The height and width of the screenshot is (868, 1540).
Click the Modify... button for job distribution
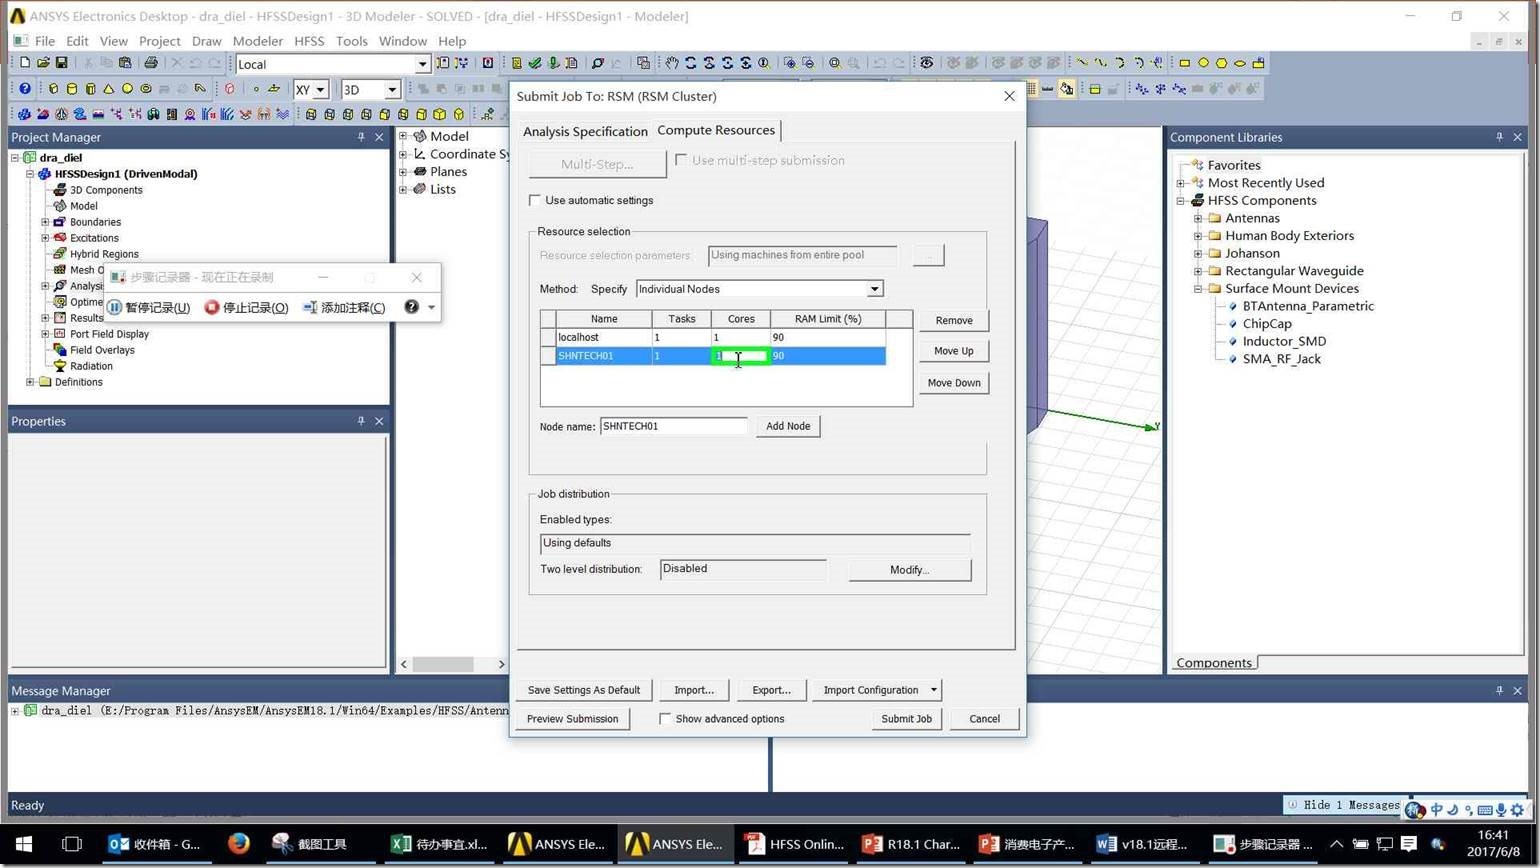[x=910, y=569]
